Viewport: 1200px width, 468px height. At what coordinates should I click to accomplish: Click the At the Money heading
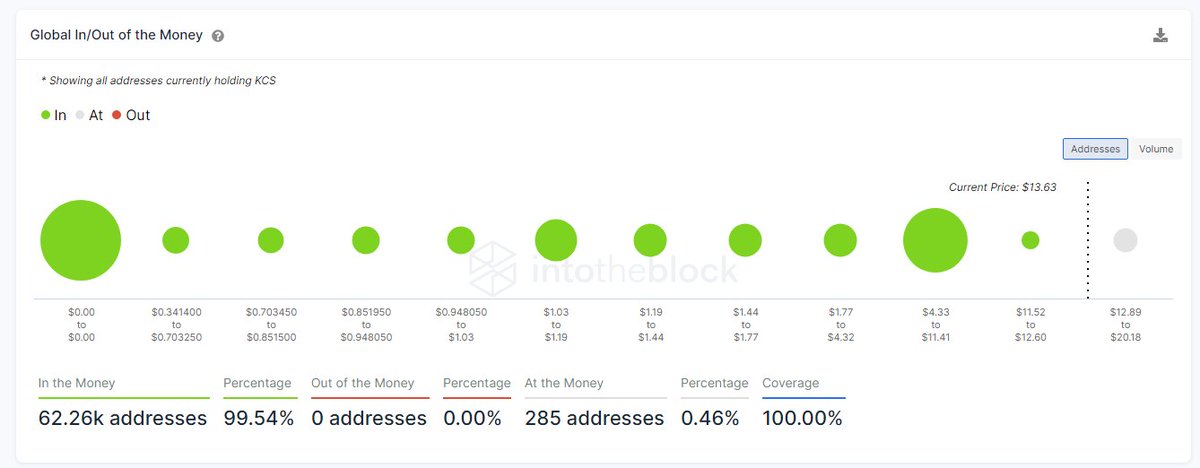click(x=564, y=383)
